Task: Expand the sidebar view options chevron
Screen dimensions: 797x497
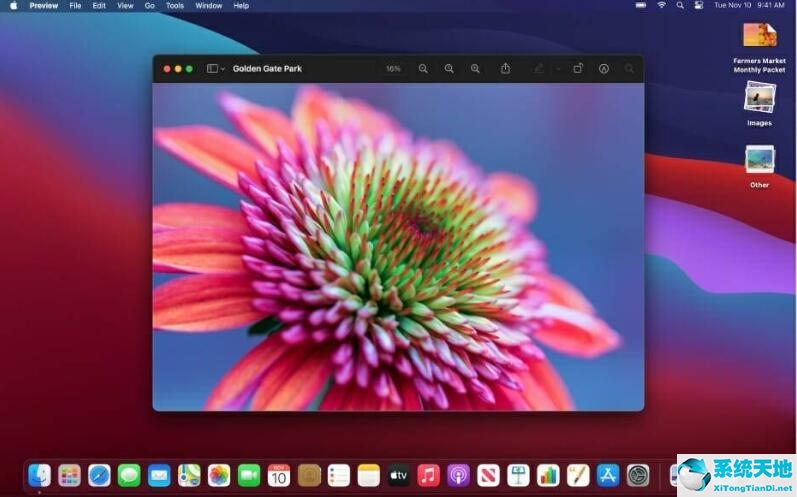Action: (221, 69)
